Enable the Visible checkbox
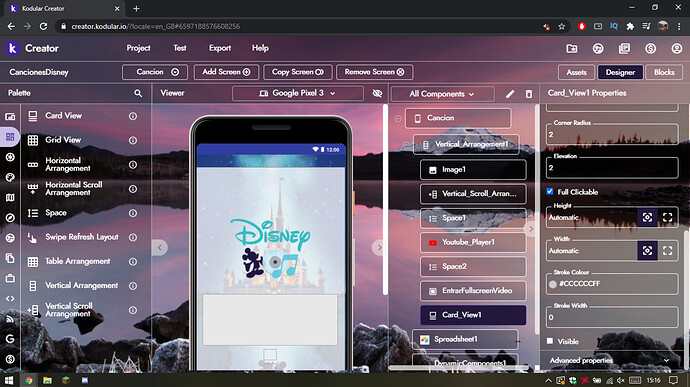This screenshot has height=387, width=690. click(550, 341)
